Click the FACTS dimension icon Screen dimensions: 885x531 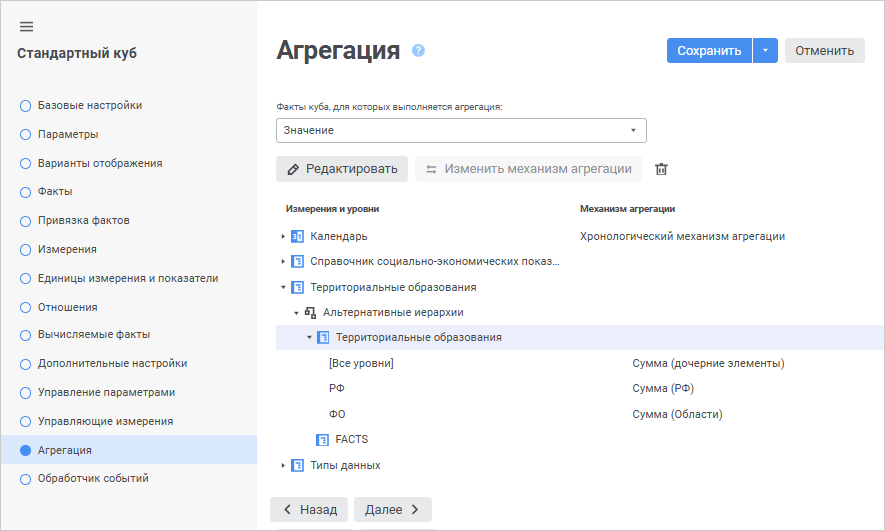(323, 439)
